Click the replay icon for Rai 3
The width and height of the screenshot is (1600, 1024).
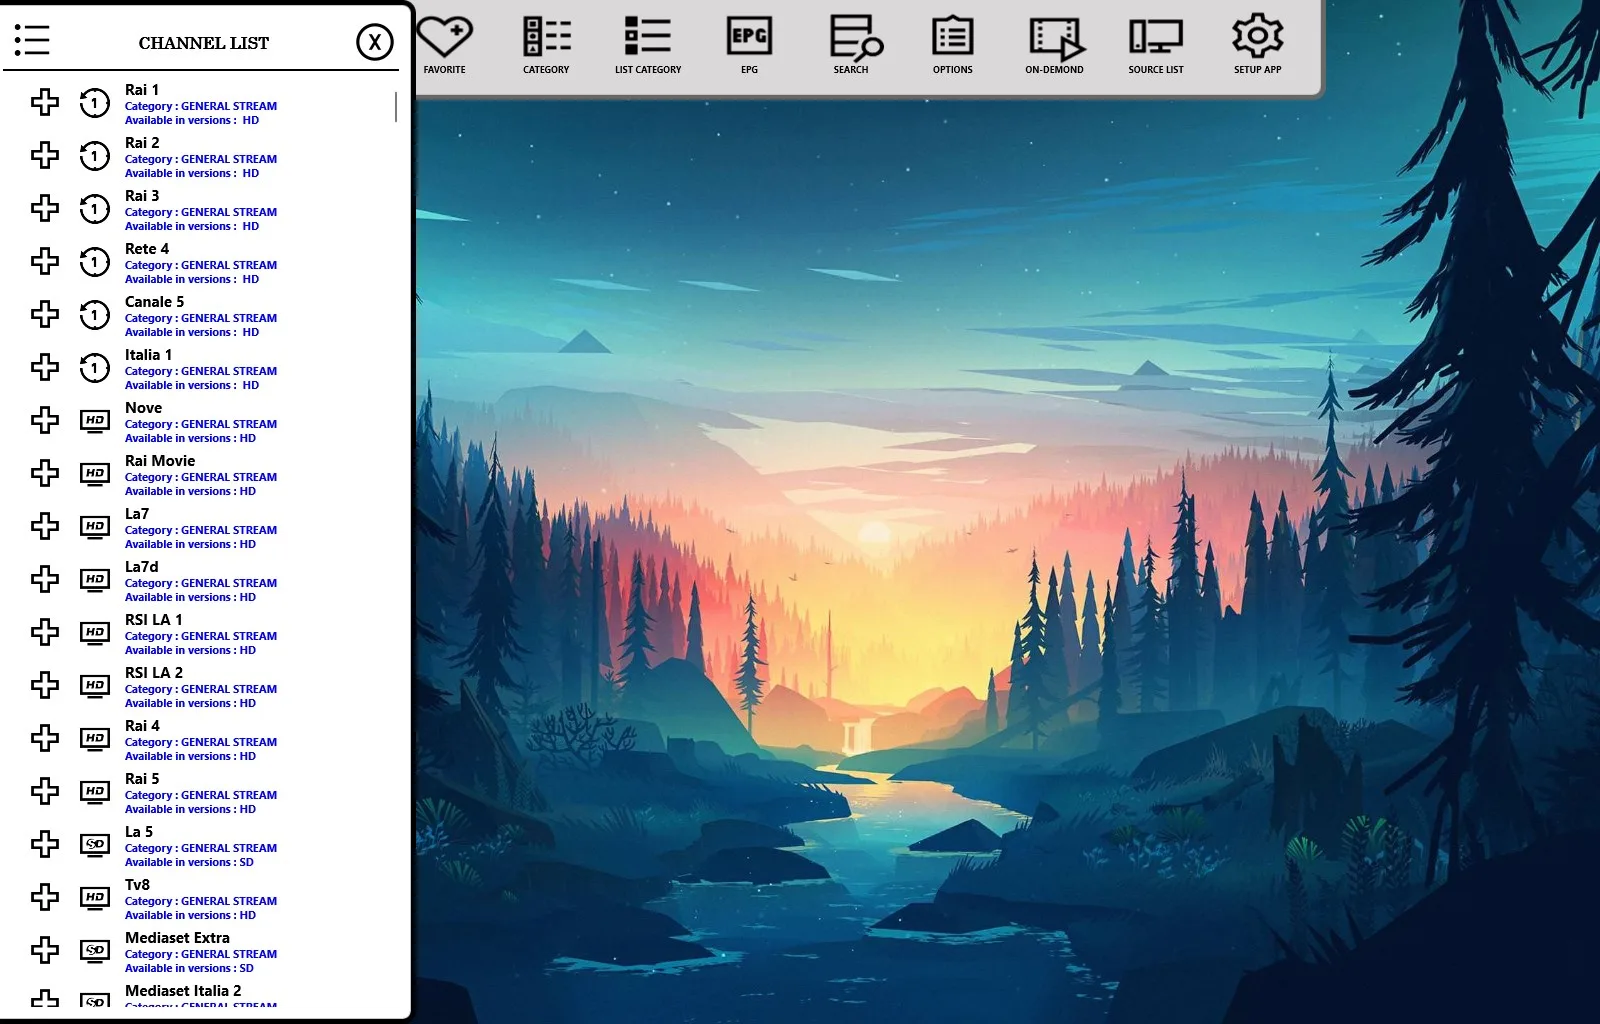coord(95,208)
